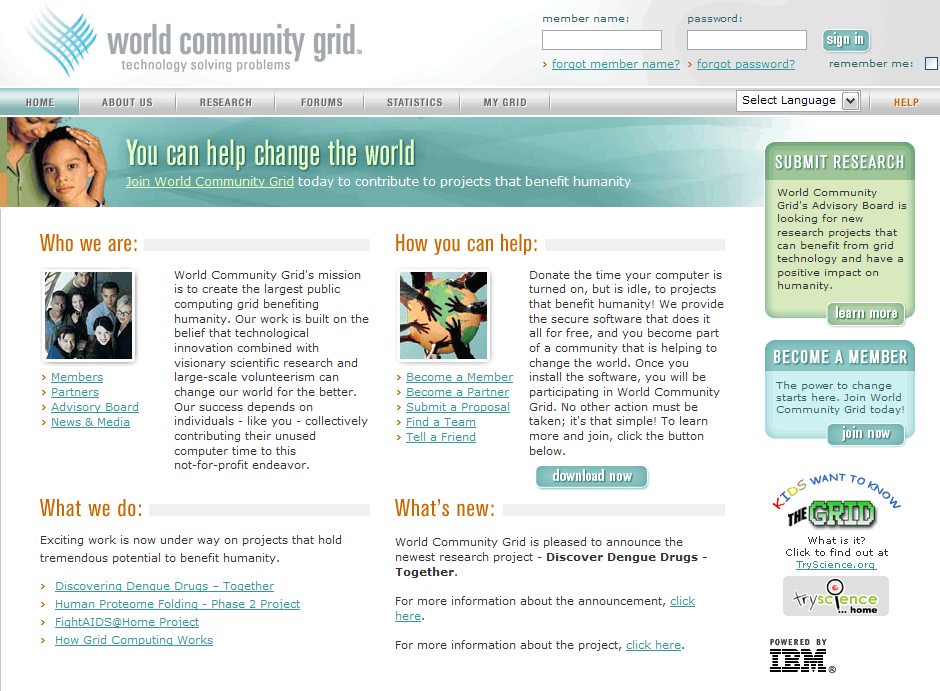940x691 pixels.
Task: Click the member name input field
Action: (x=602, y=40)
